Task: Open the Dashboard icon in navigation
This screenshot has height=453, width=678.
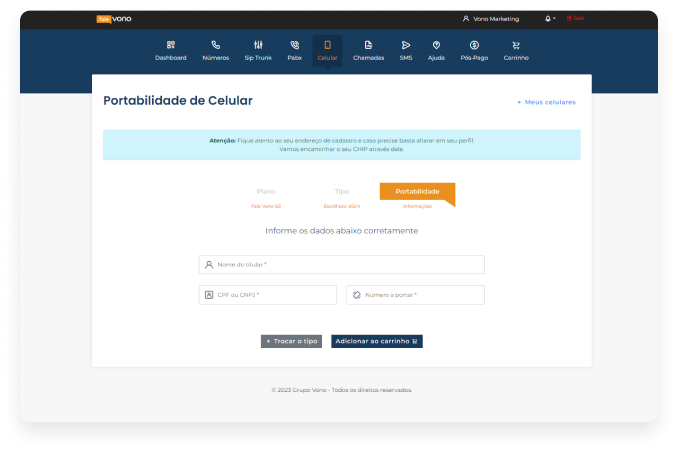Action: point(170,45)
